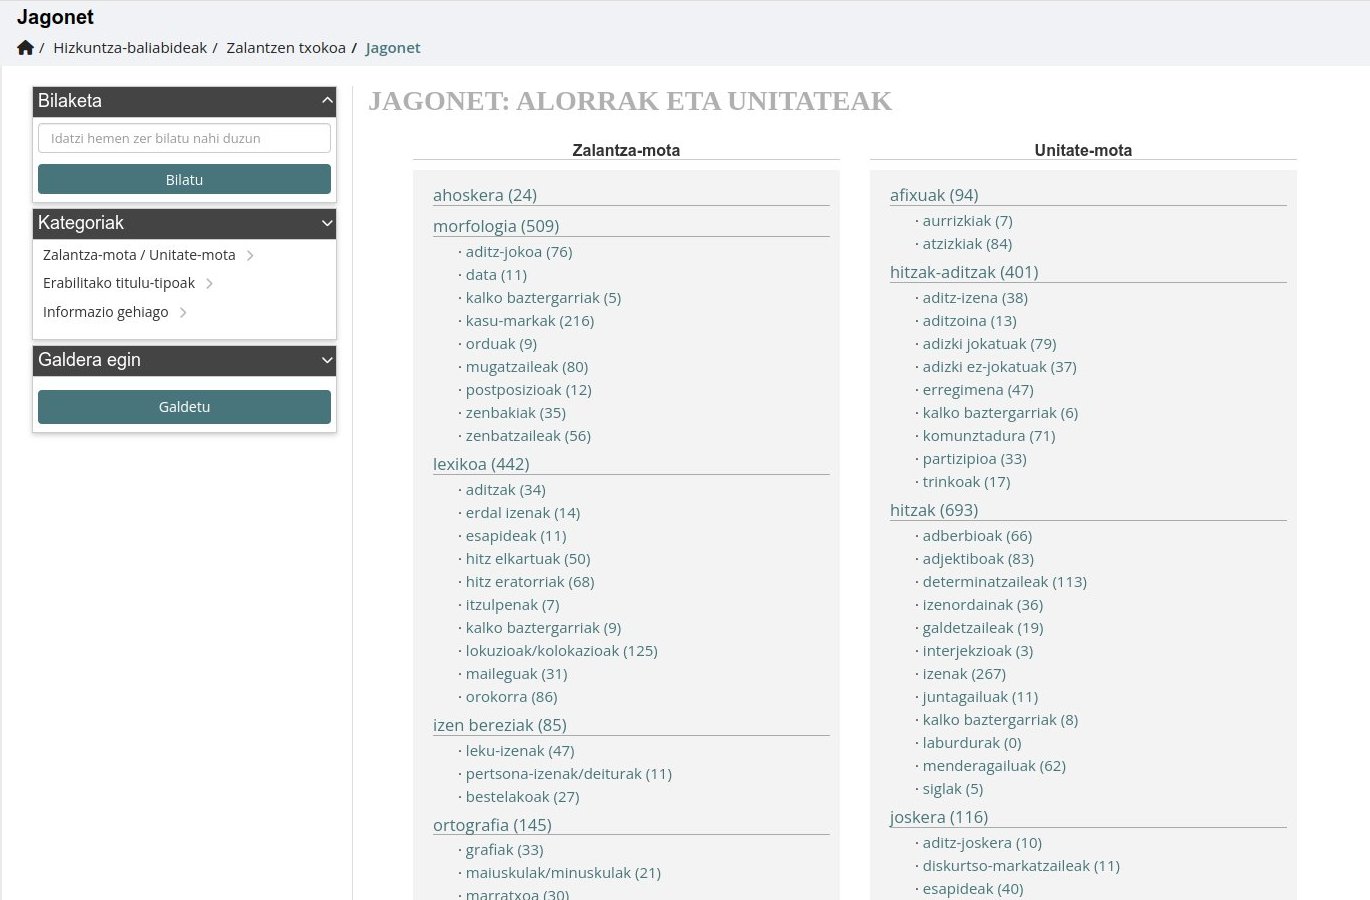Click the Bilatu search button

point(184,180)
